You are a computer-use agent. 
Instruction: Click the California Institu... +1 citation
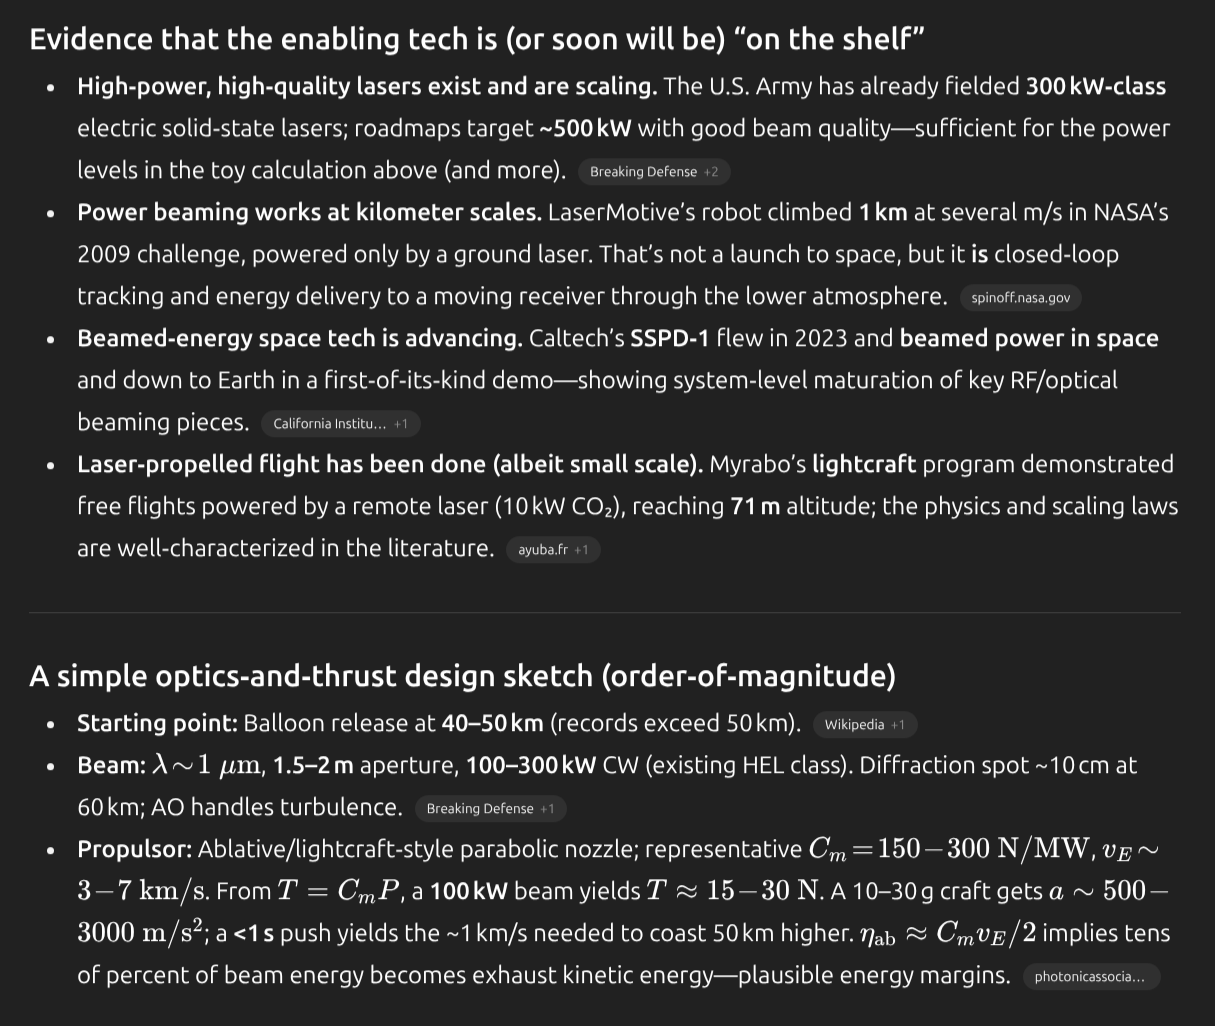pos(340,424)
